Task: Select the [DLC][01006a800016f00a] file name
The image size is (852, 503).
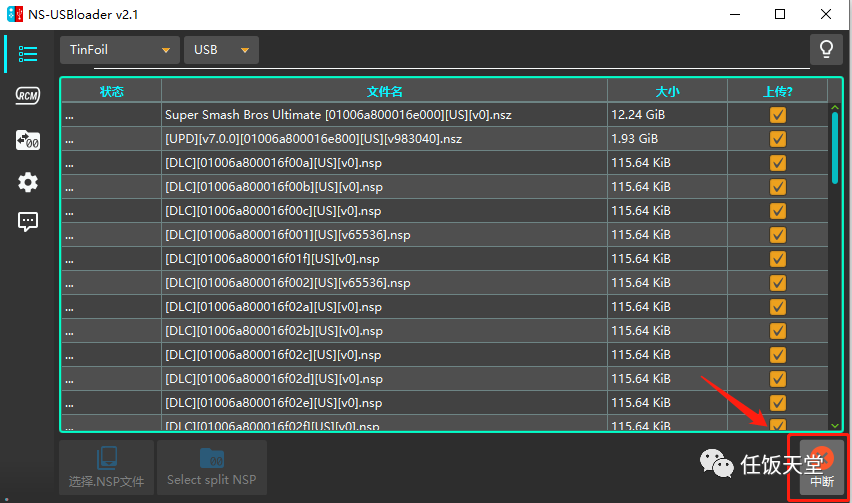Action: pos(273,162)
